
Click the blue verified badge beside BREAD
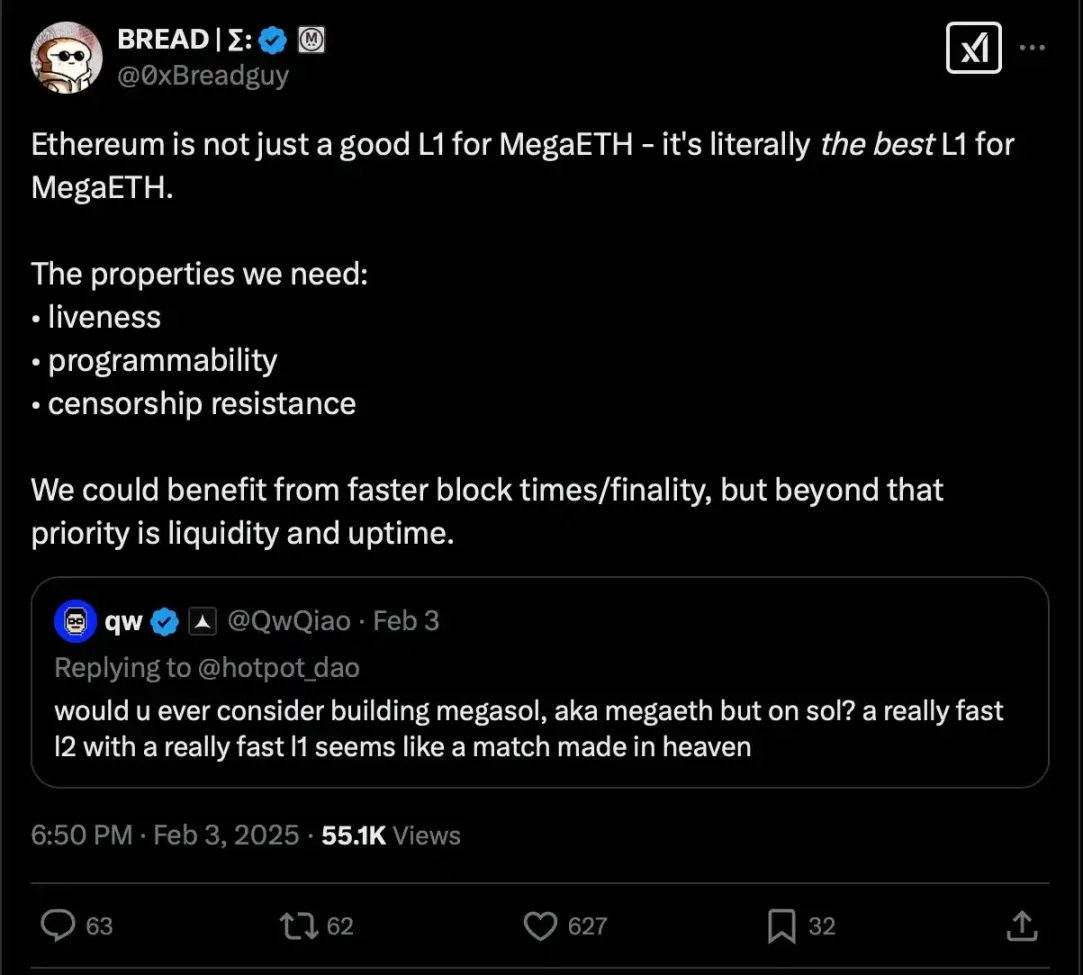tap(273, 41)
